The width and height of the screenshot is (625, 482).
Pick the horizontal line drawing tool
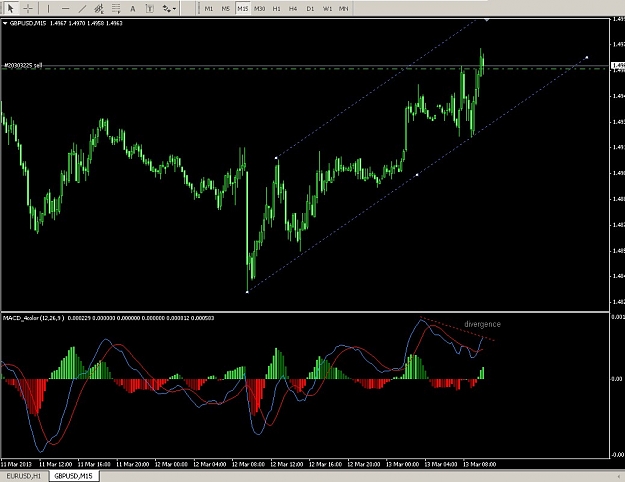[65, 8]
